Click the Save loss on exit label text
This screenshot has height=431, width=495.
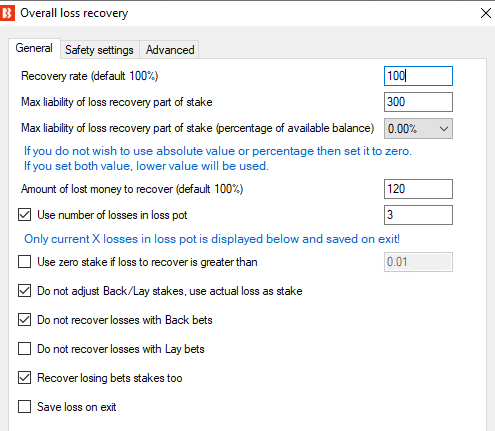click(x=77, y=407)
